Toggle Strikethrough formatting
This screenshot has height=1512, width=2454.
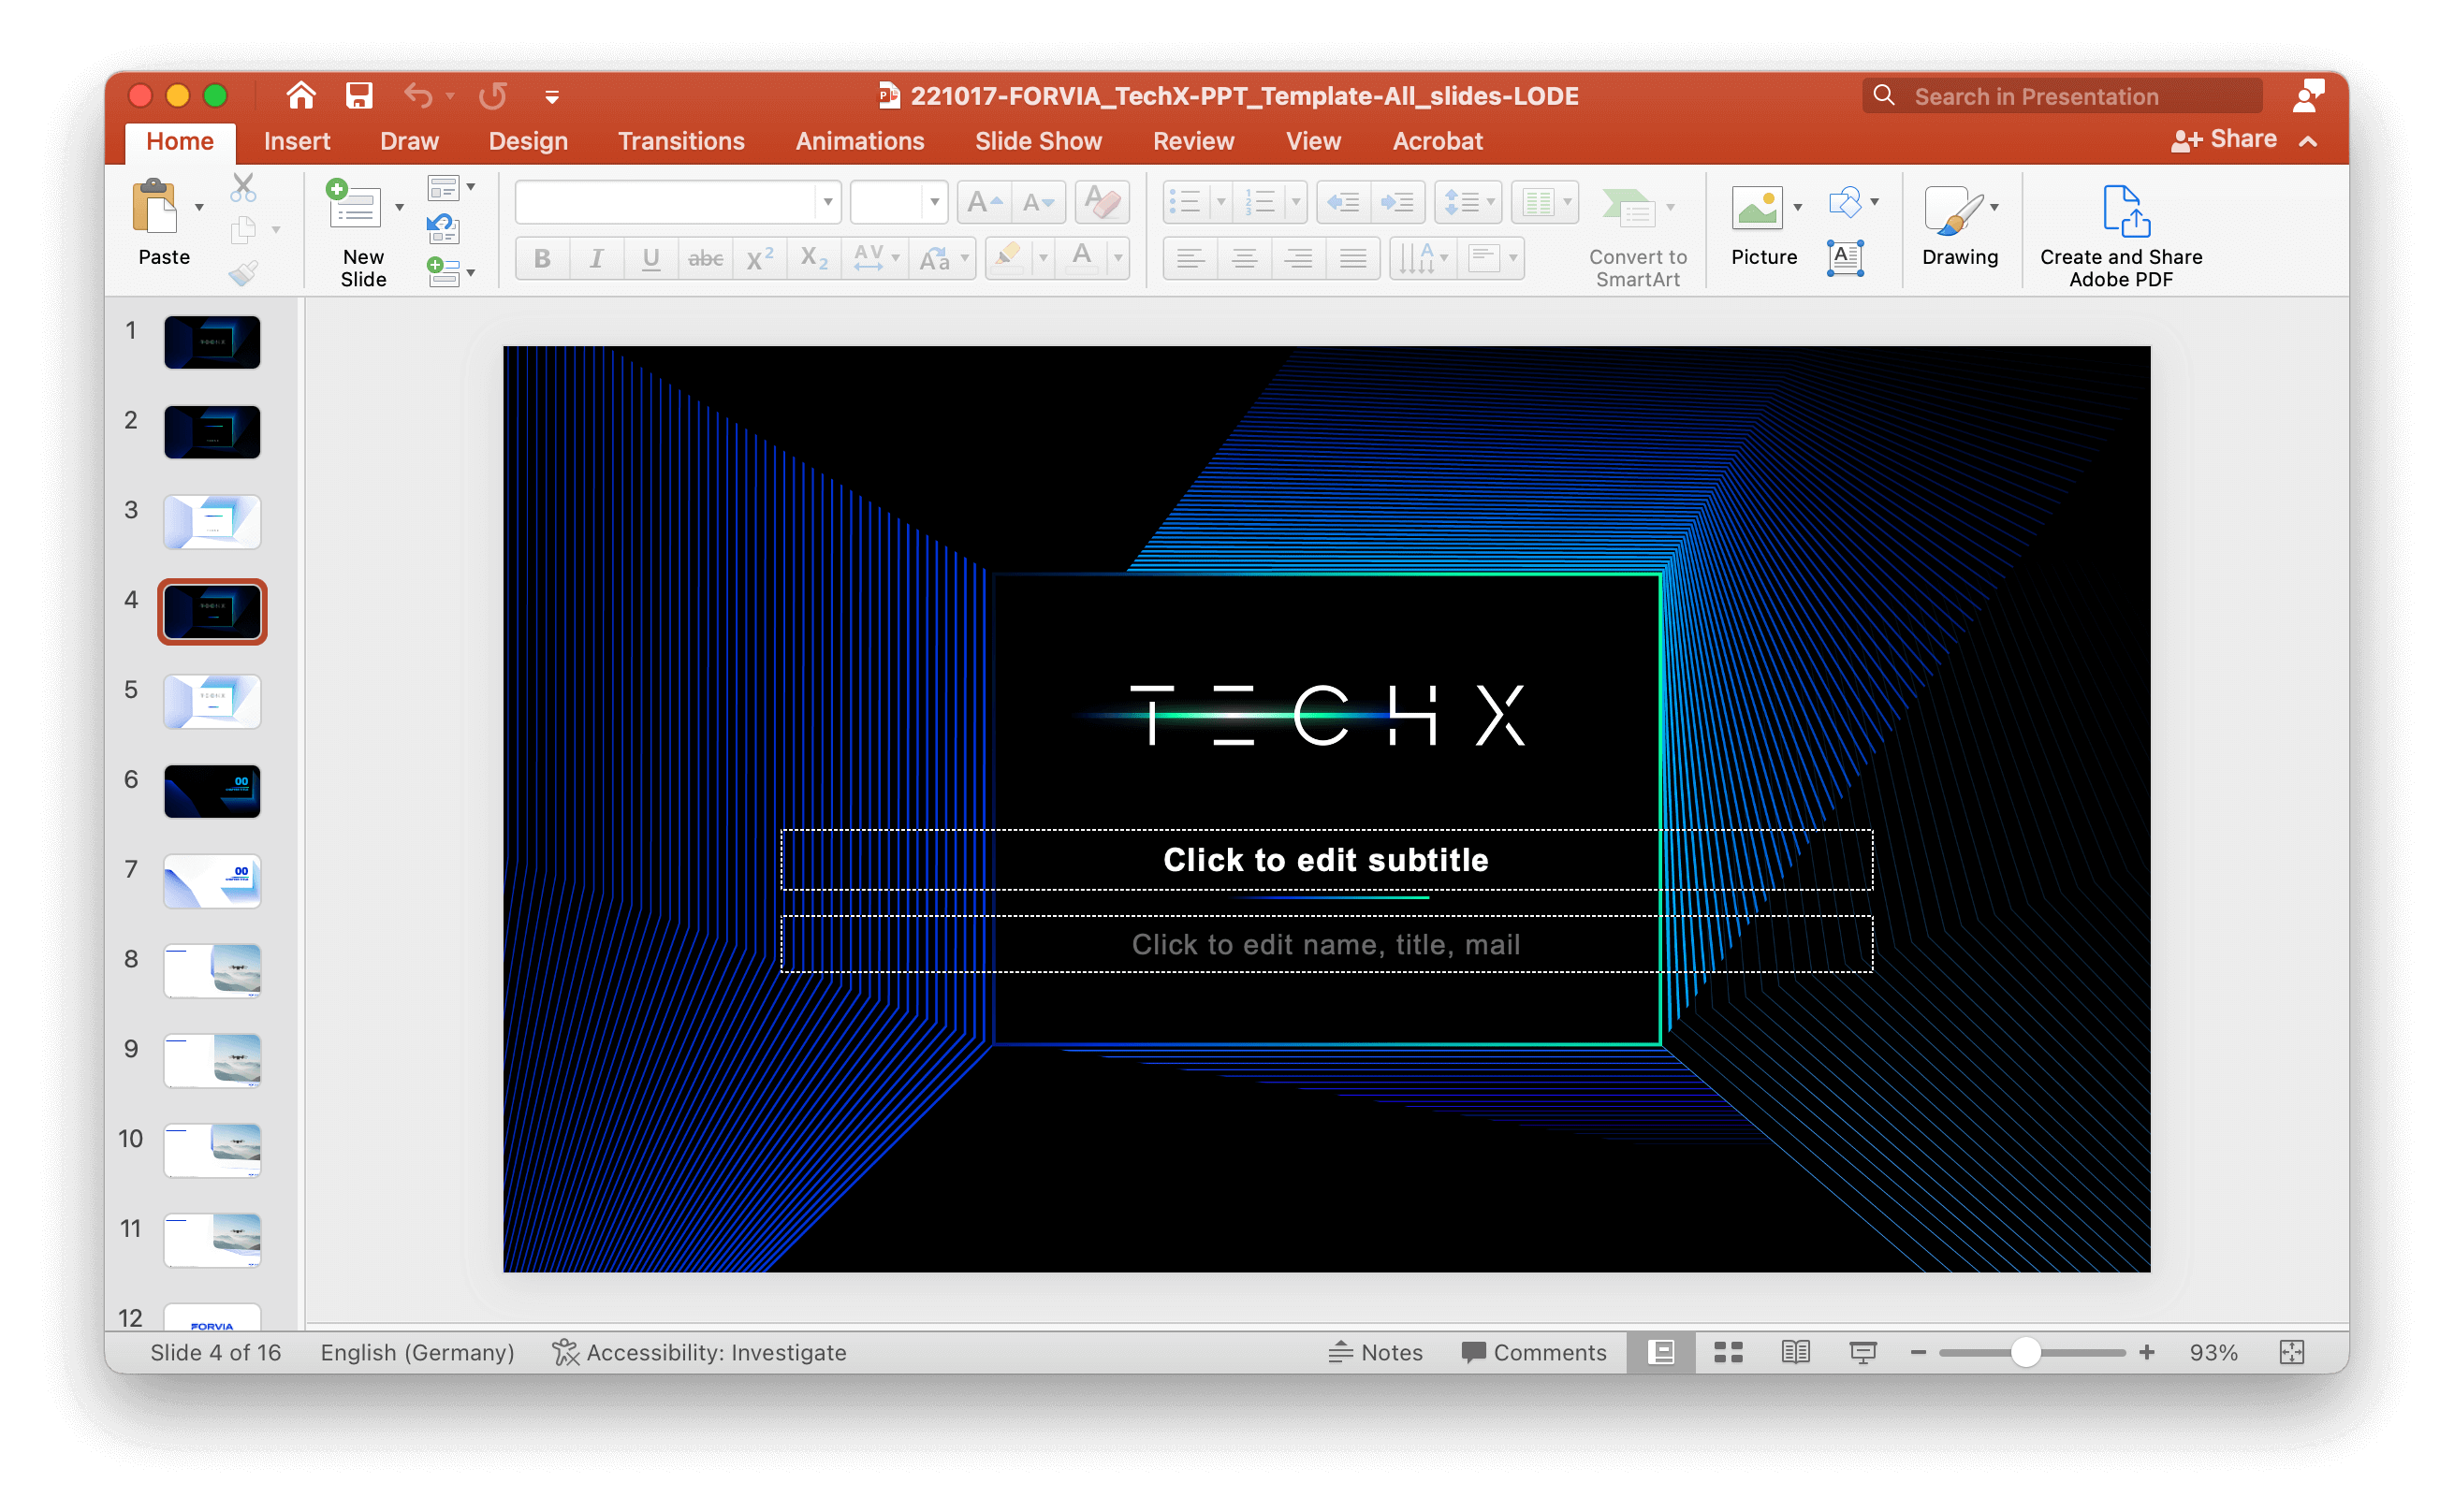(705, 258)
